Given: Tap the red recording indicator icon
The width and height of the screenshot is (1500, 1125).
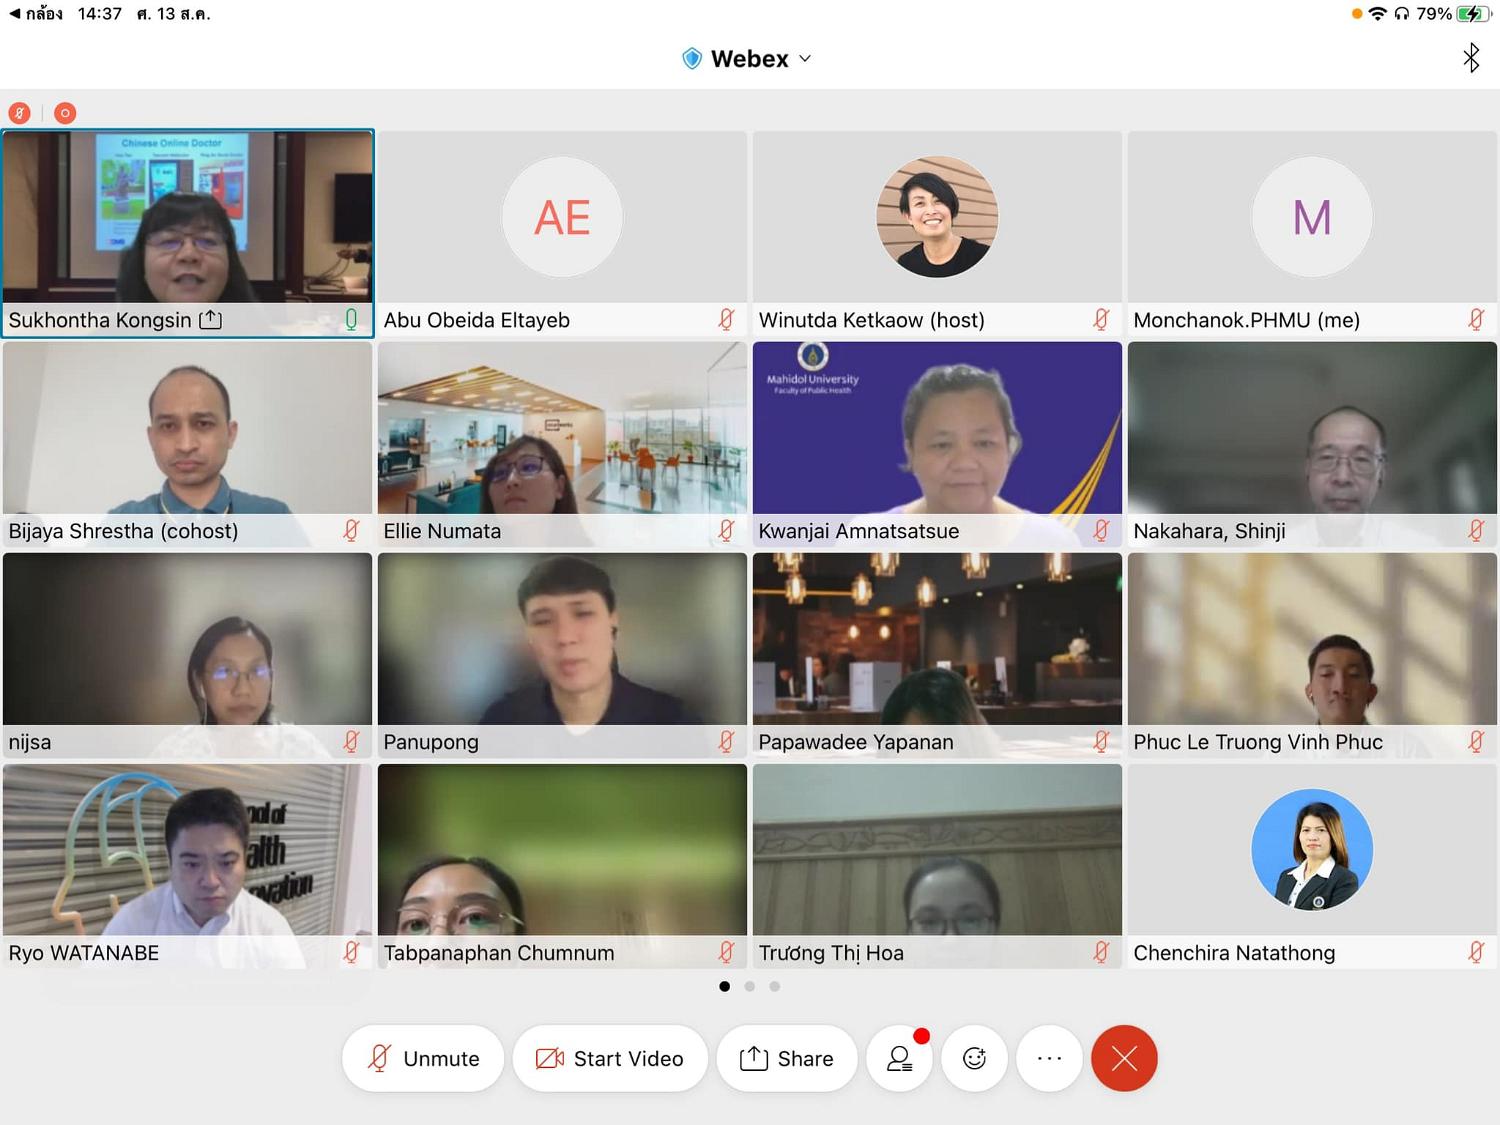Looking at the screenshot, I should point(65,113).
